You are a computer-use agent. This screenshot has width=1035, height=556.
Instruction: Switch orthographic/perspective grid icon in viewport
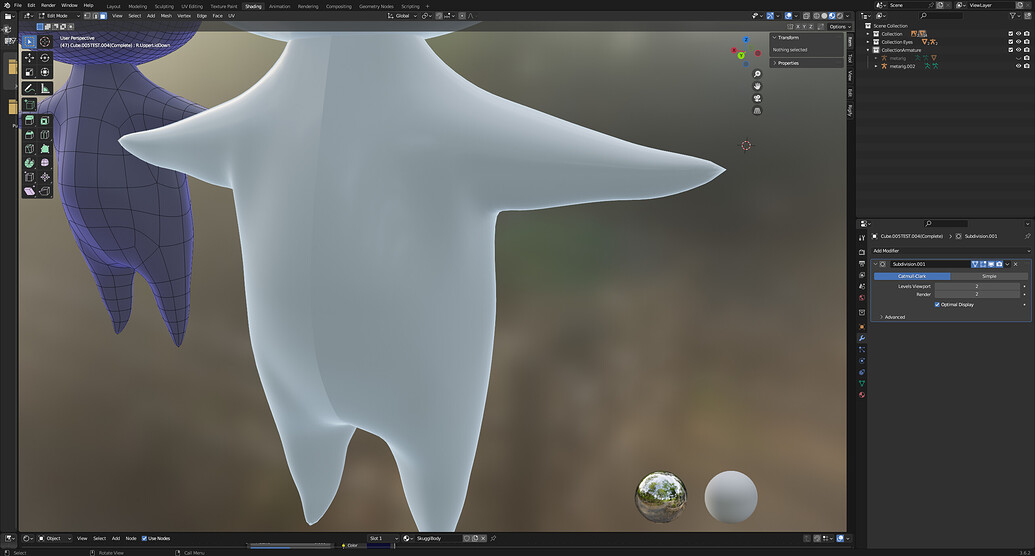click(757, 111)
